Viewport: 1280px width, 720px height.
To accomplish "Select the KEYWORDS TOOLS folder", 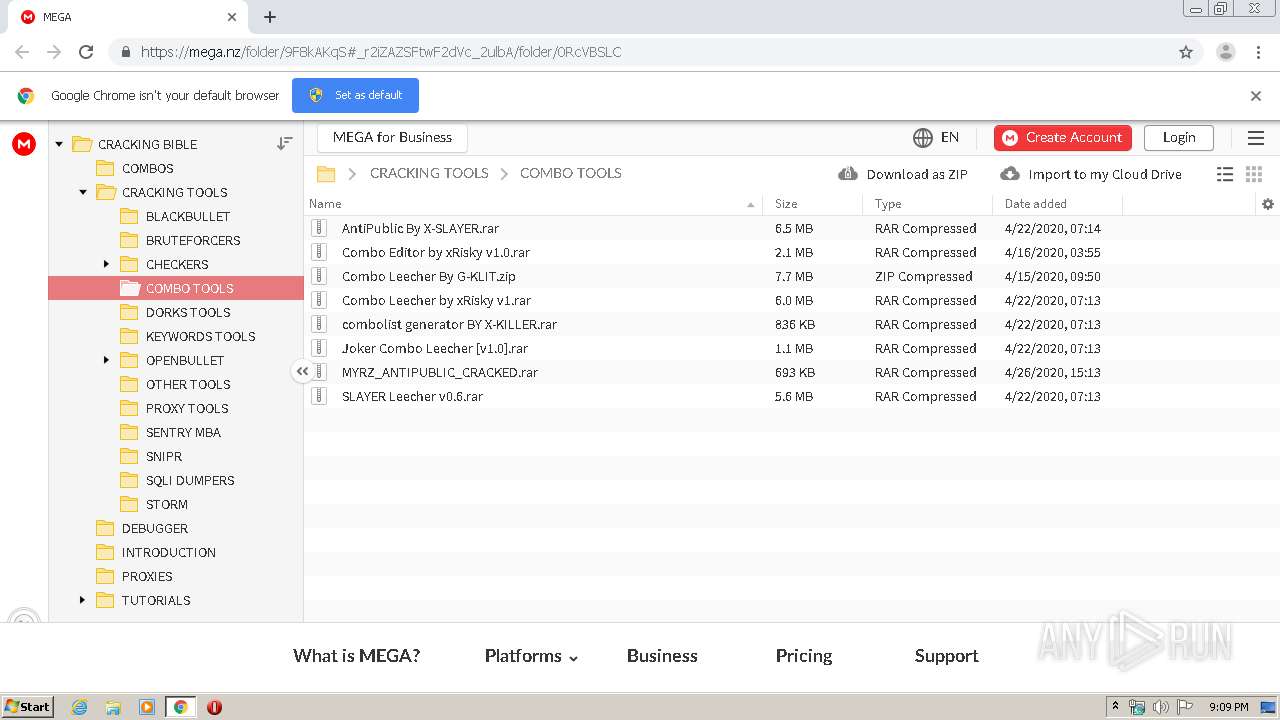I will [x=200, y=336].
